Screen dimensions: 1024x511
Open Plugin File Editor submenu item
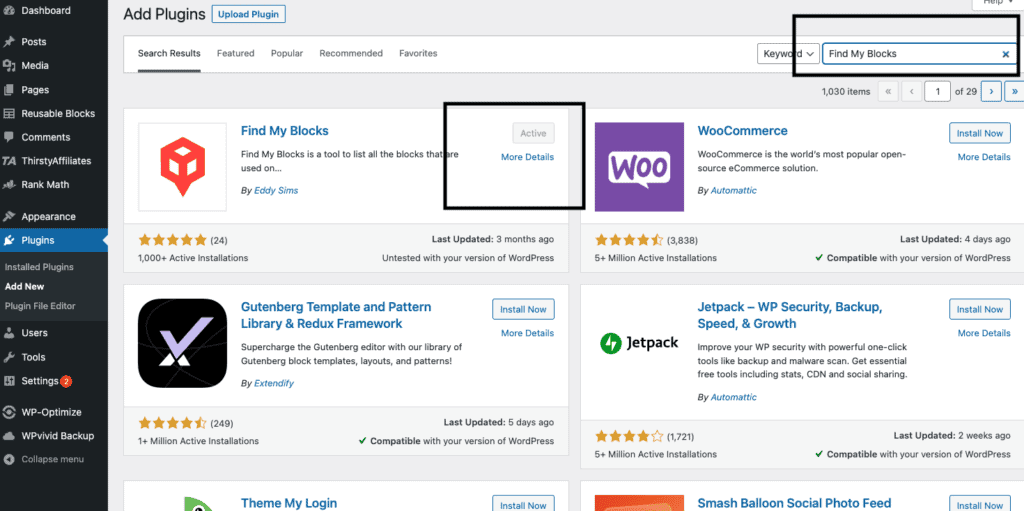[x=40, y=306]
